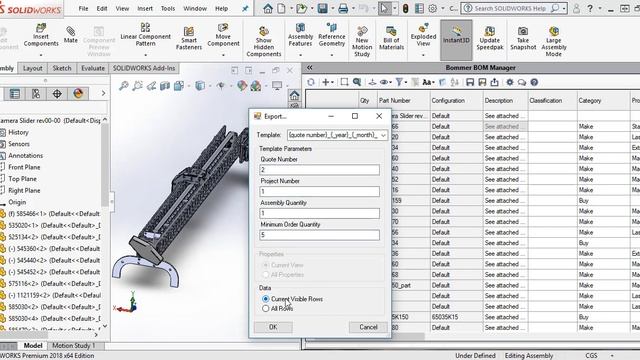Toggle the Instant3D button
640x360 pixels.
(456, 40)
